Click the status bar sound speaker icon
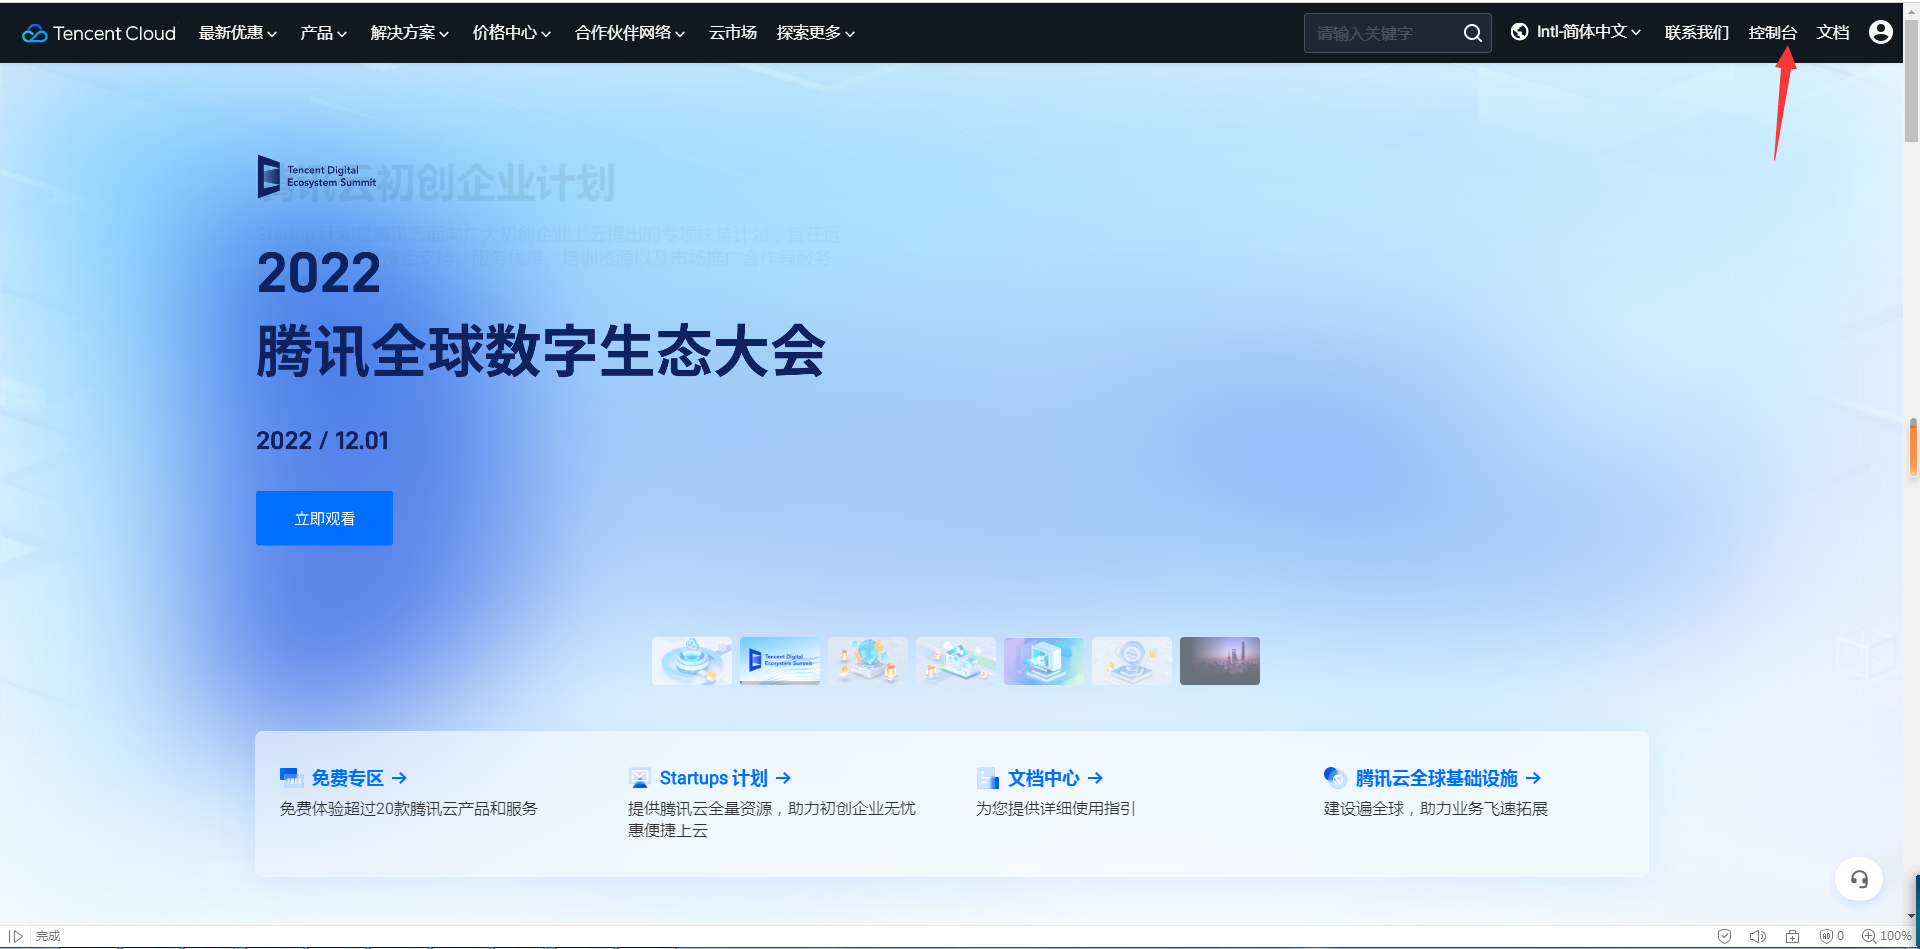The image size is (1920, 949). tap(1758, 936)
